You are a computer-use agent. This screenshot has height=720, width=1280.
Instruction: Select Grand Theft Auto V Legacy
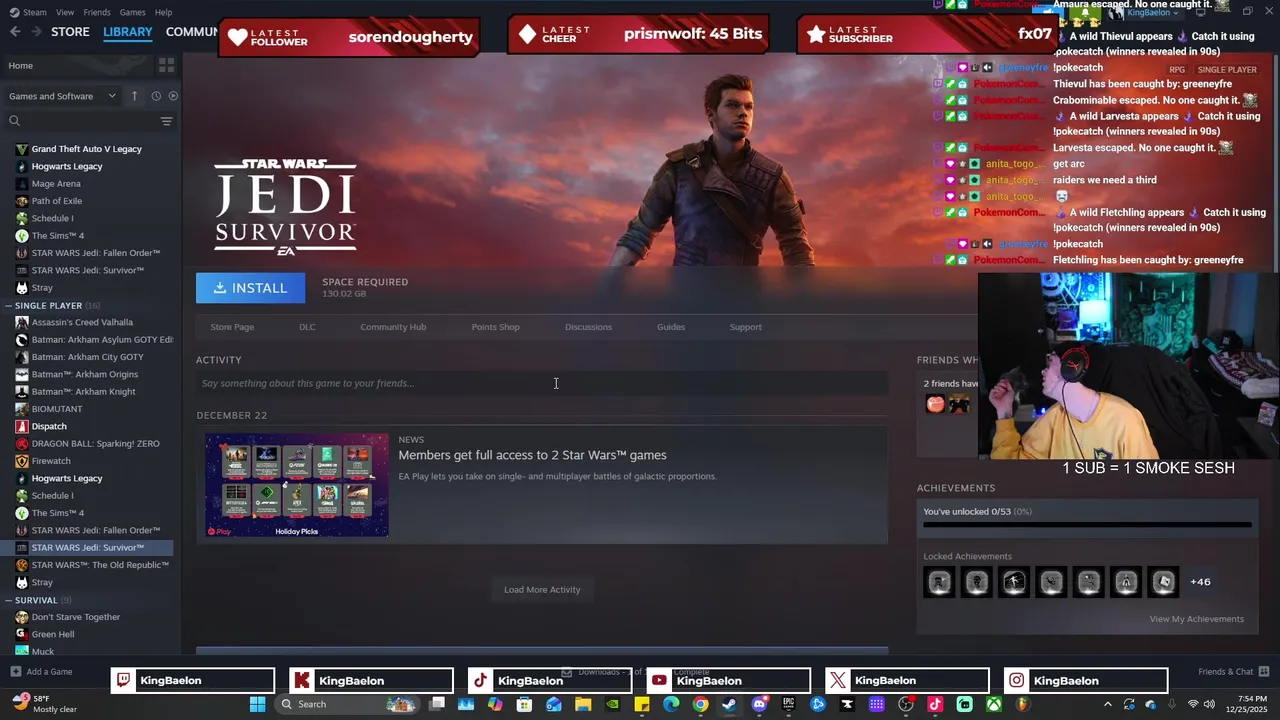[87, 149]
